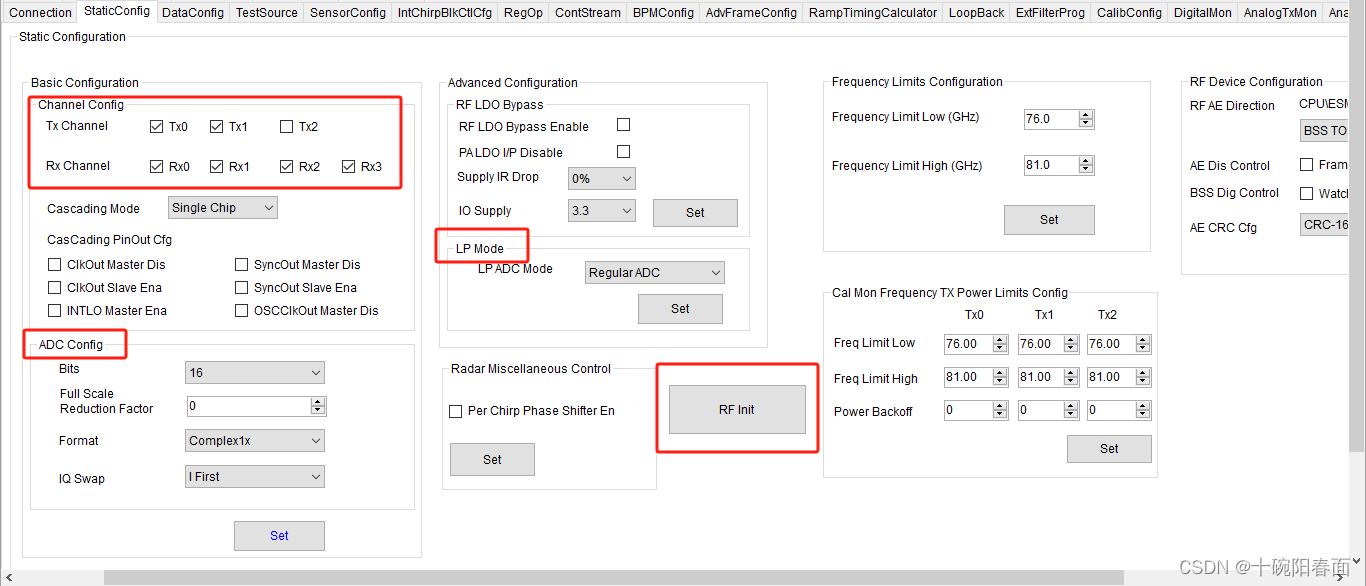Click Tx2 Freq Limit Low stepper arrows
Screen dimensions: 1366x586
(1143, 344)
